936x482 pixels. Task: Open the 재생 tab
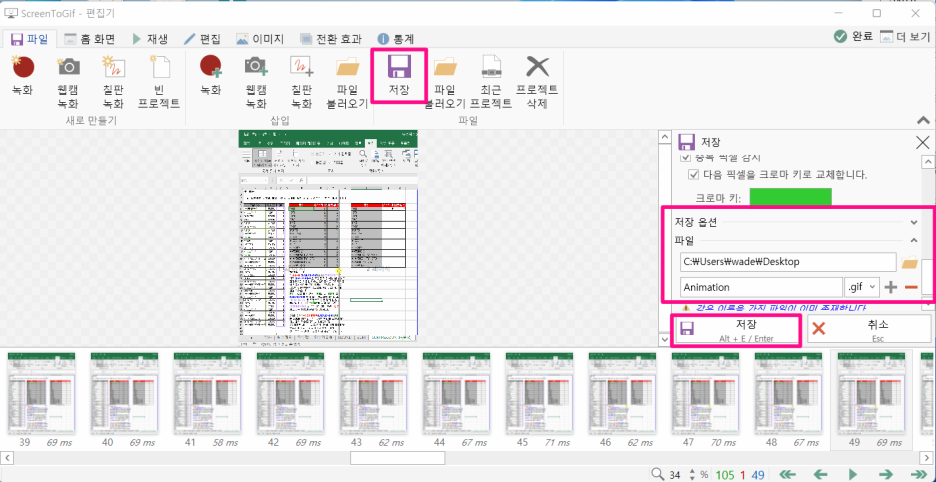coord(150,39)
